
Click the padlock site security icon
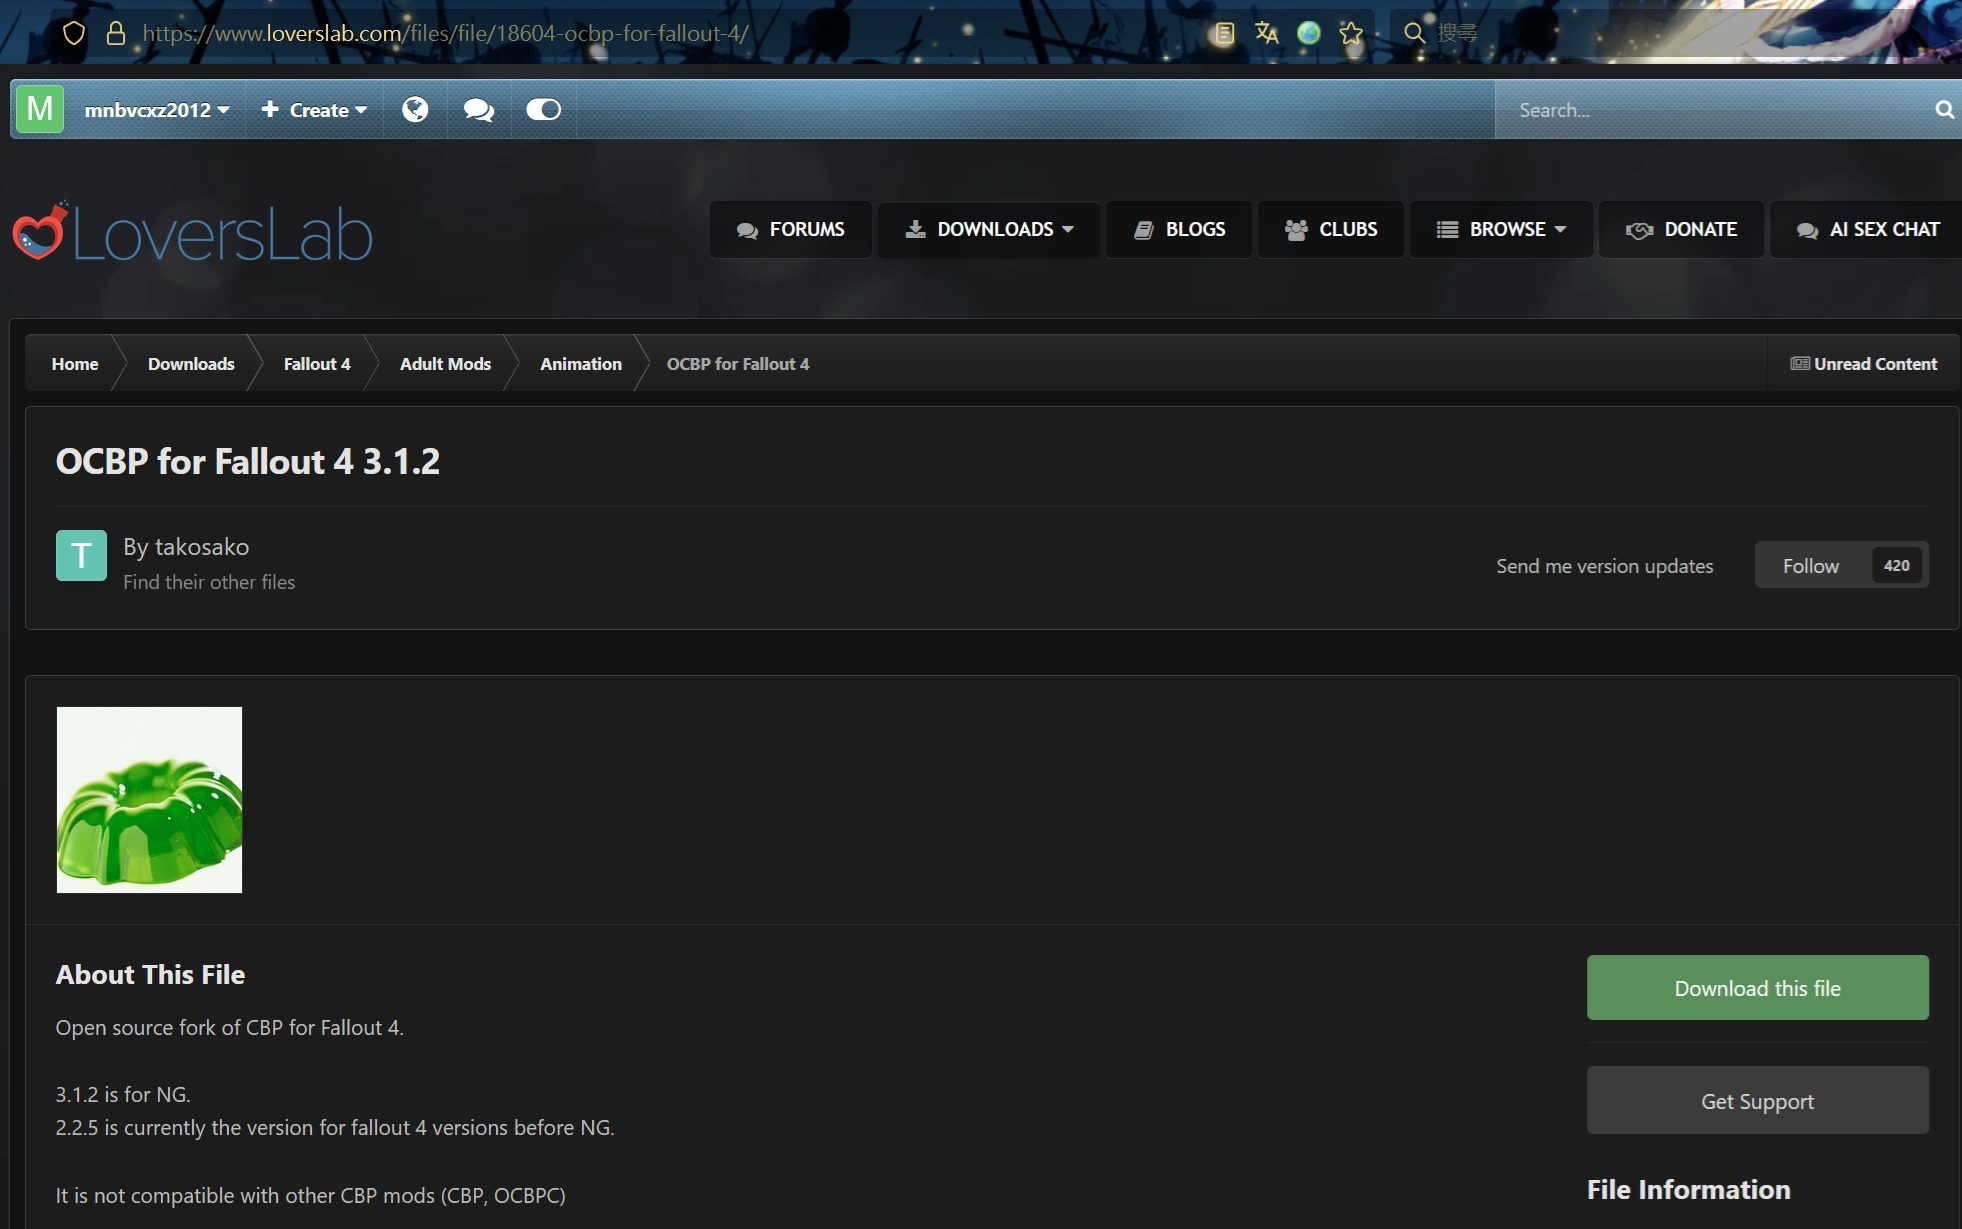(x=116, y=33)
